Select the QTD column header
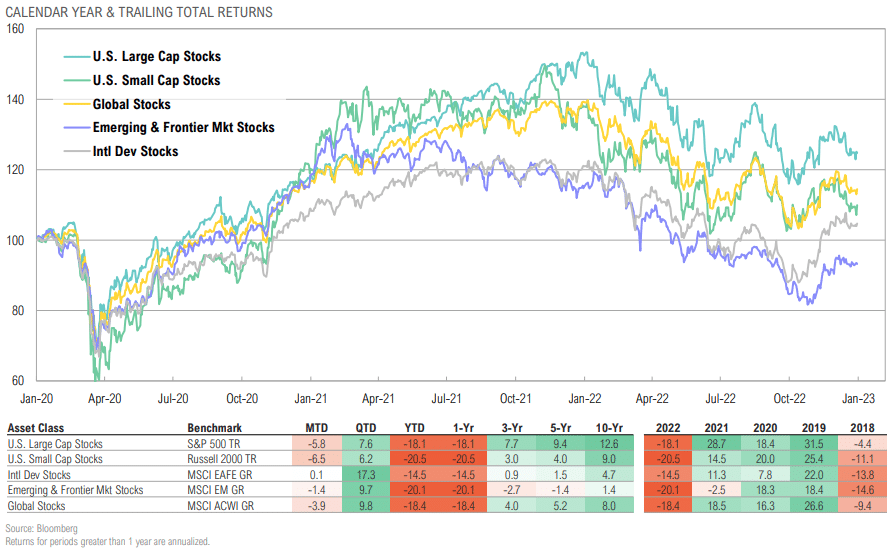Viewport: 894px width, 550px height. 365,428
